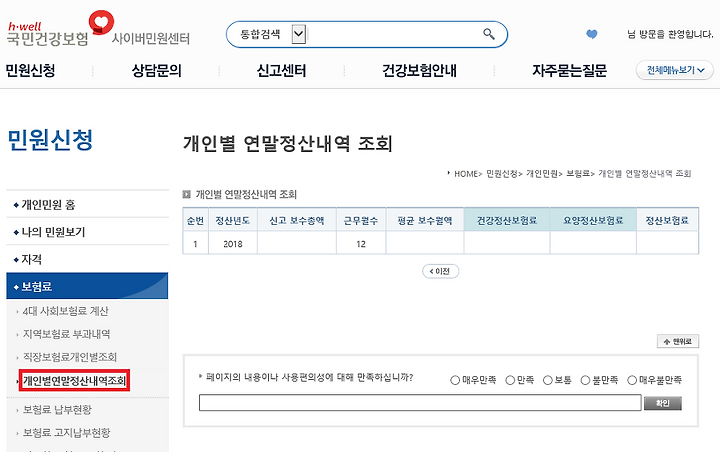Open the 신고센터 main menu
This screenshot has width=720, height=452.
[281, 70]
